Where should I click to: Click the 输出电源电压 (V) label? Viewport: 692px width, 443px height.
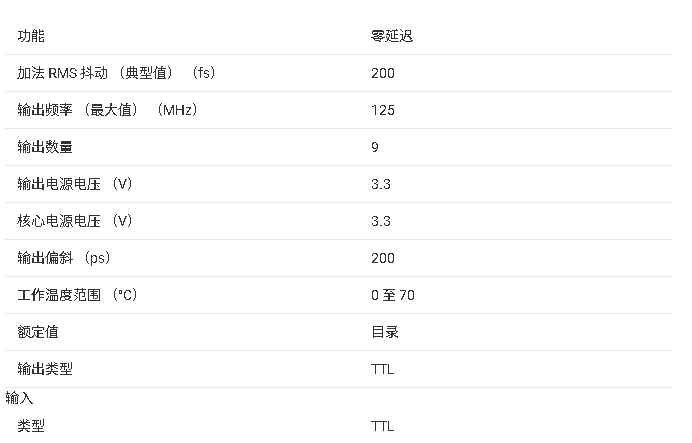[x=75, y=184]
